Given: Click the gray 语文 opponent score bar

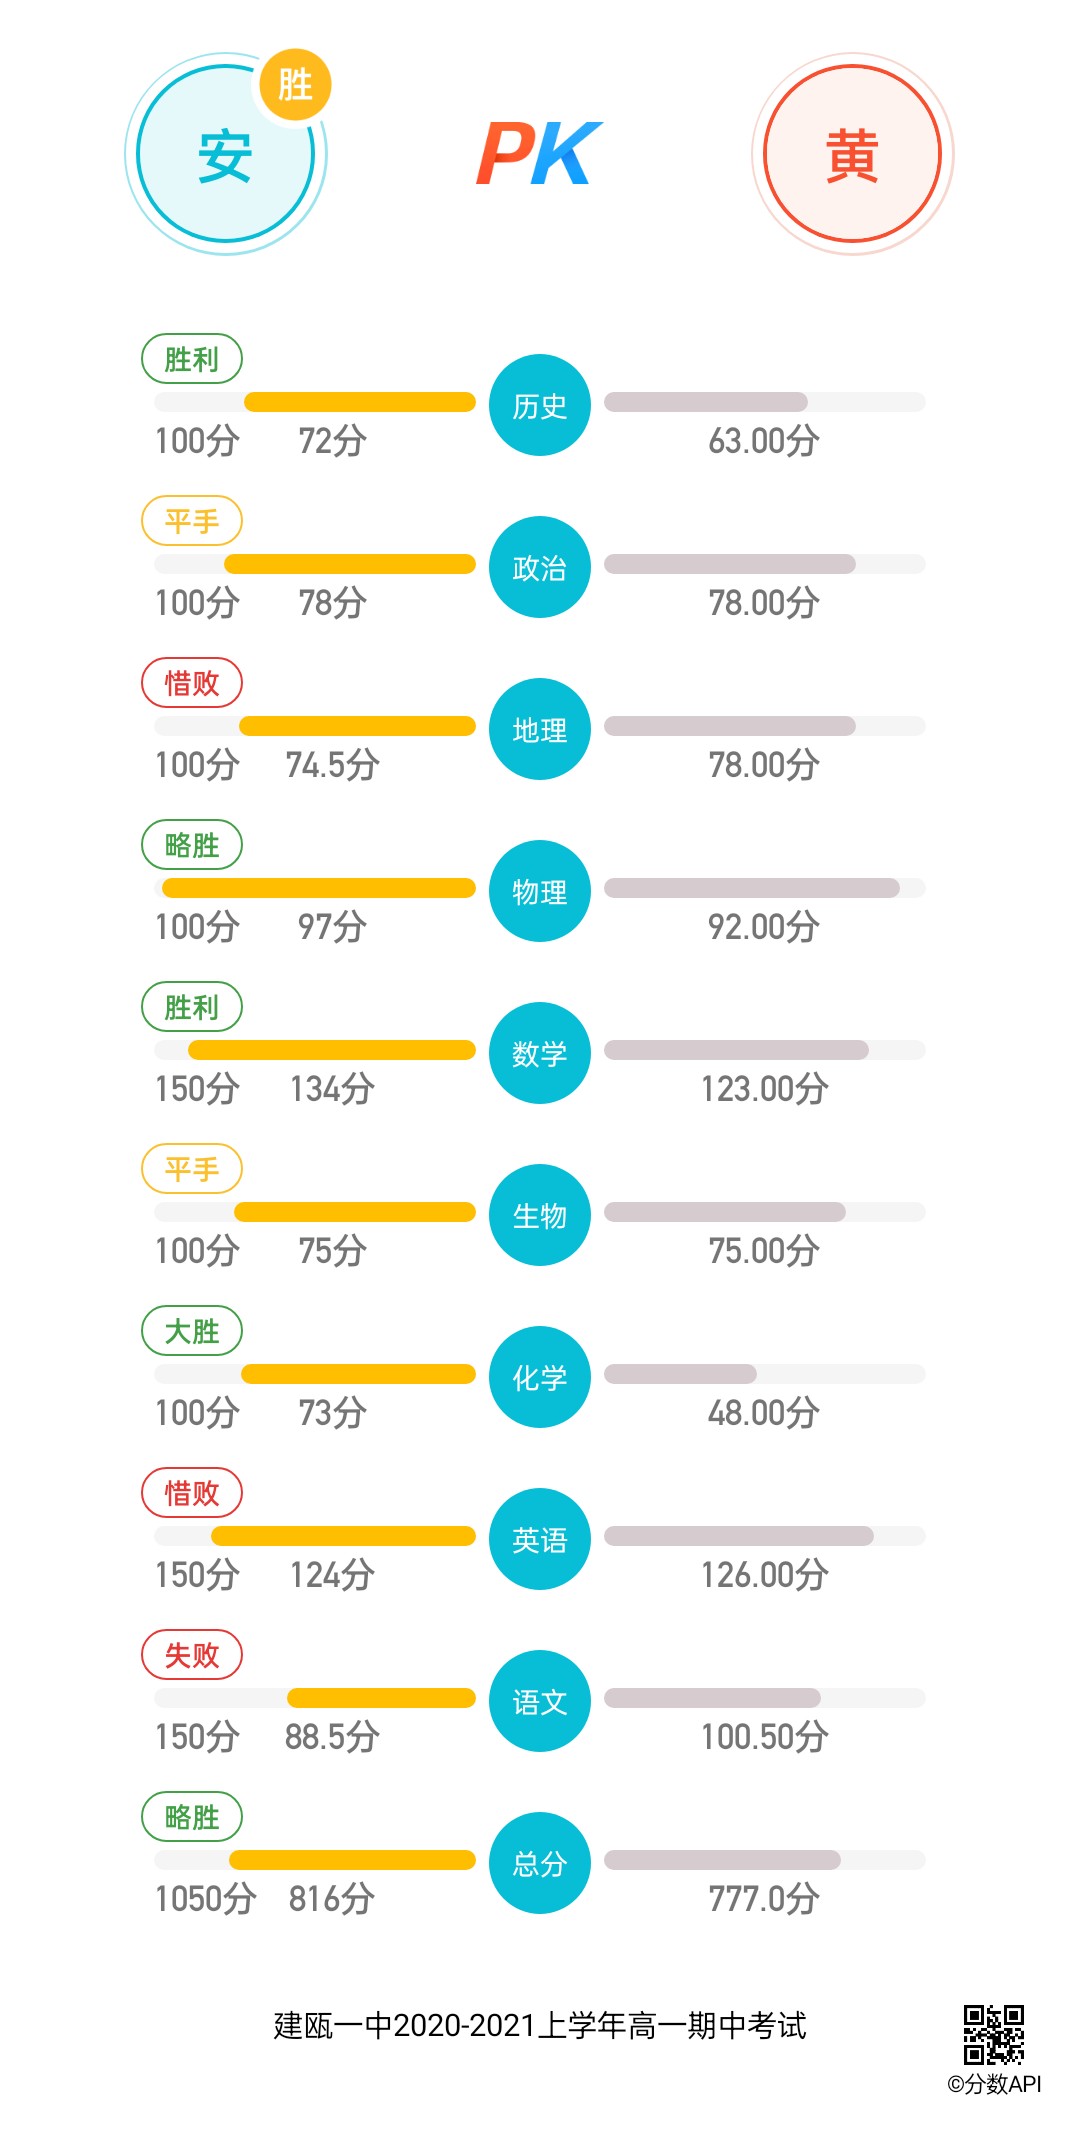Looking at the screenshot, I should [712, 1698].
